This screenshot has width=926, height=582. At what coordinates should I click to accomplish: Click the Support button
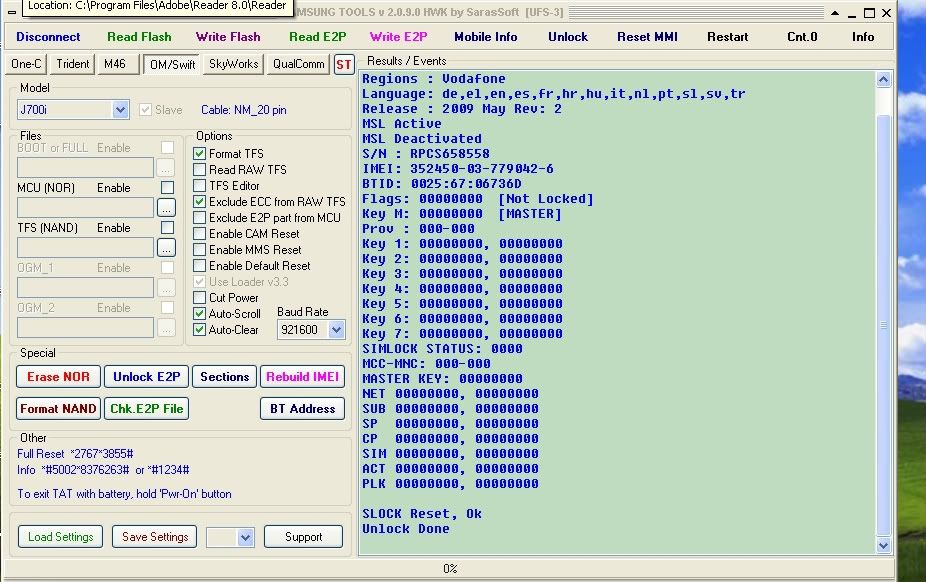pos(304,537)
